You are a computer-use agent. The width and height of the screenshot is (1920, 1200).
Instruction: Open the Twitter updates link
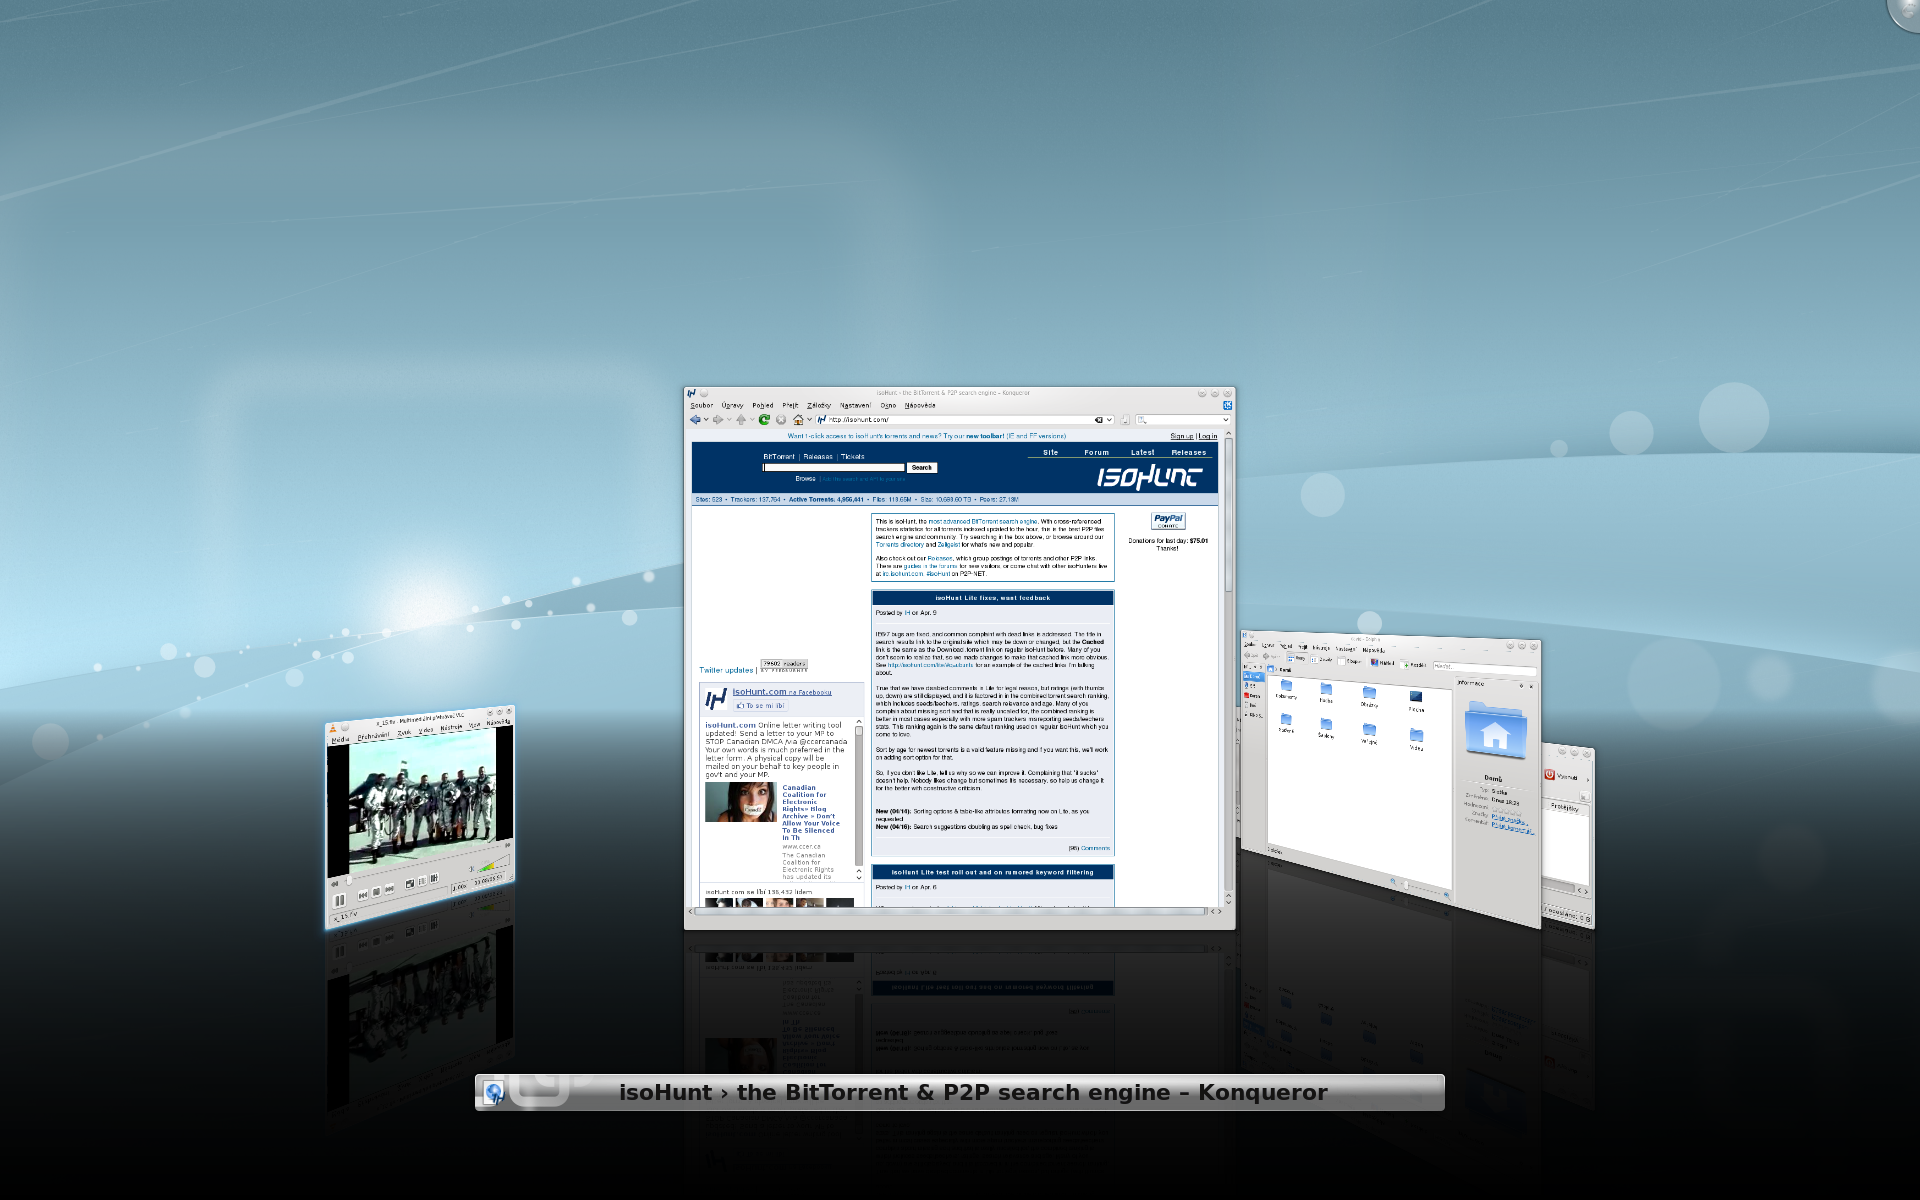coord(726,670)
